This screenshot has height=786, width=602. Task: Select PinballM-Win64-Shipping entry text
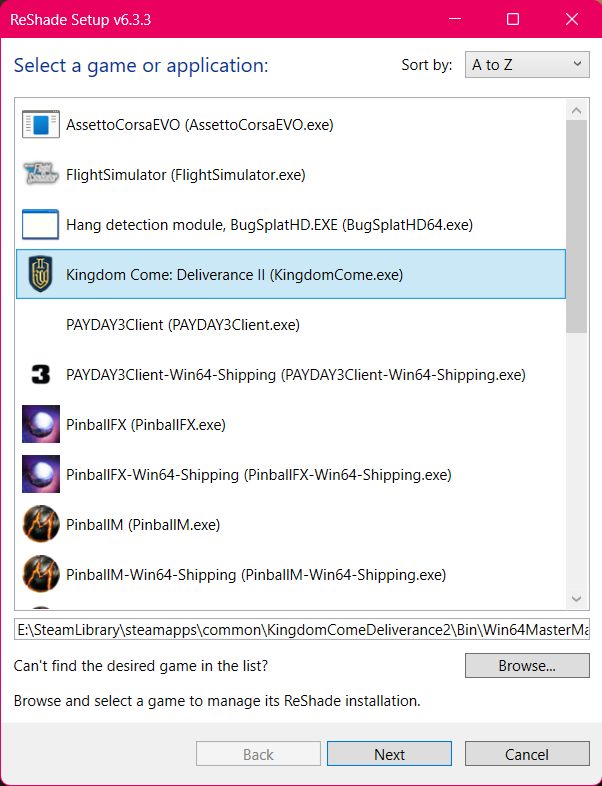[x=256, y=575]
